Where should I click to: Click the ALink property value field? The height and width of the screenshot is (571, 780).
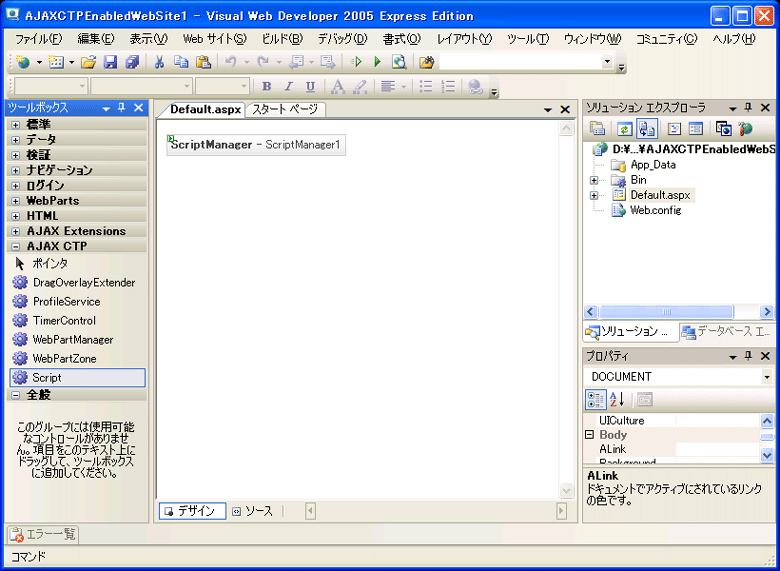click(x=717, y=449)
